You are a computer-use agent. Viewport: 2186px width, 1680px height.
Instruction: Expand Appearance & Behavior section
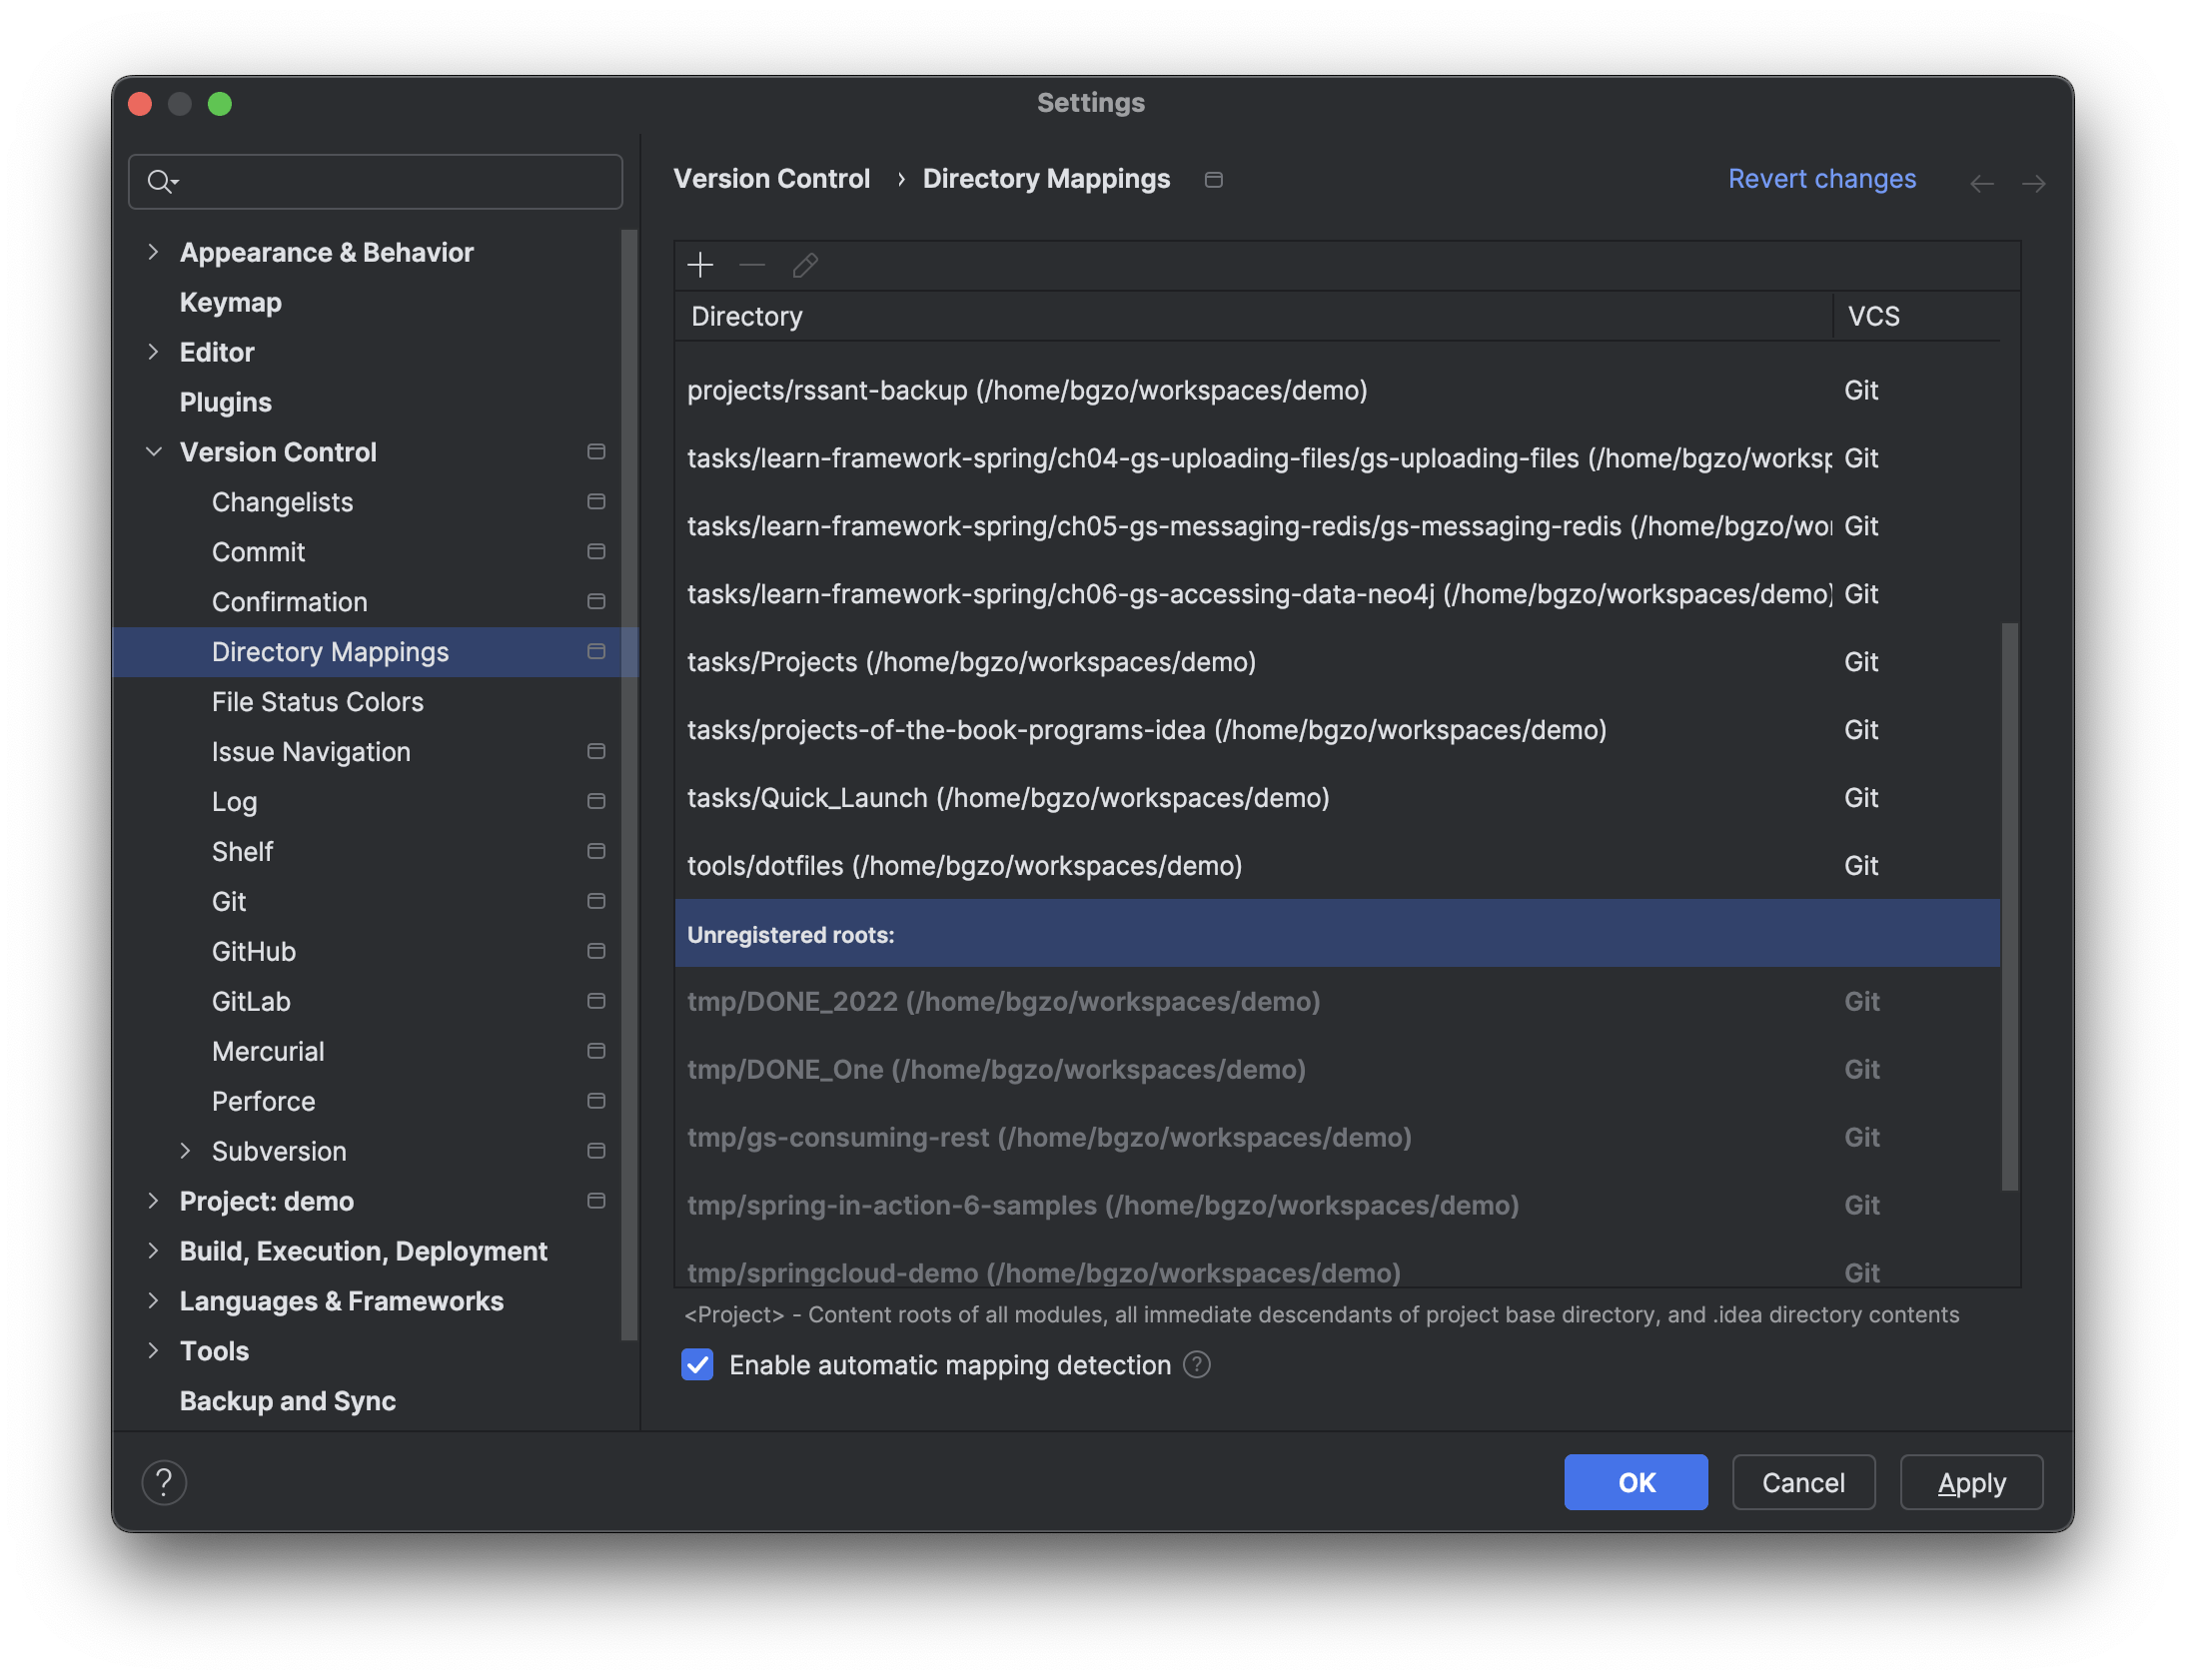click(x=153, y=252)
